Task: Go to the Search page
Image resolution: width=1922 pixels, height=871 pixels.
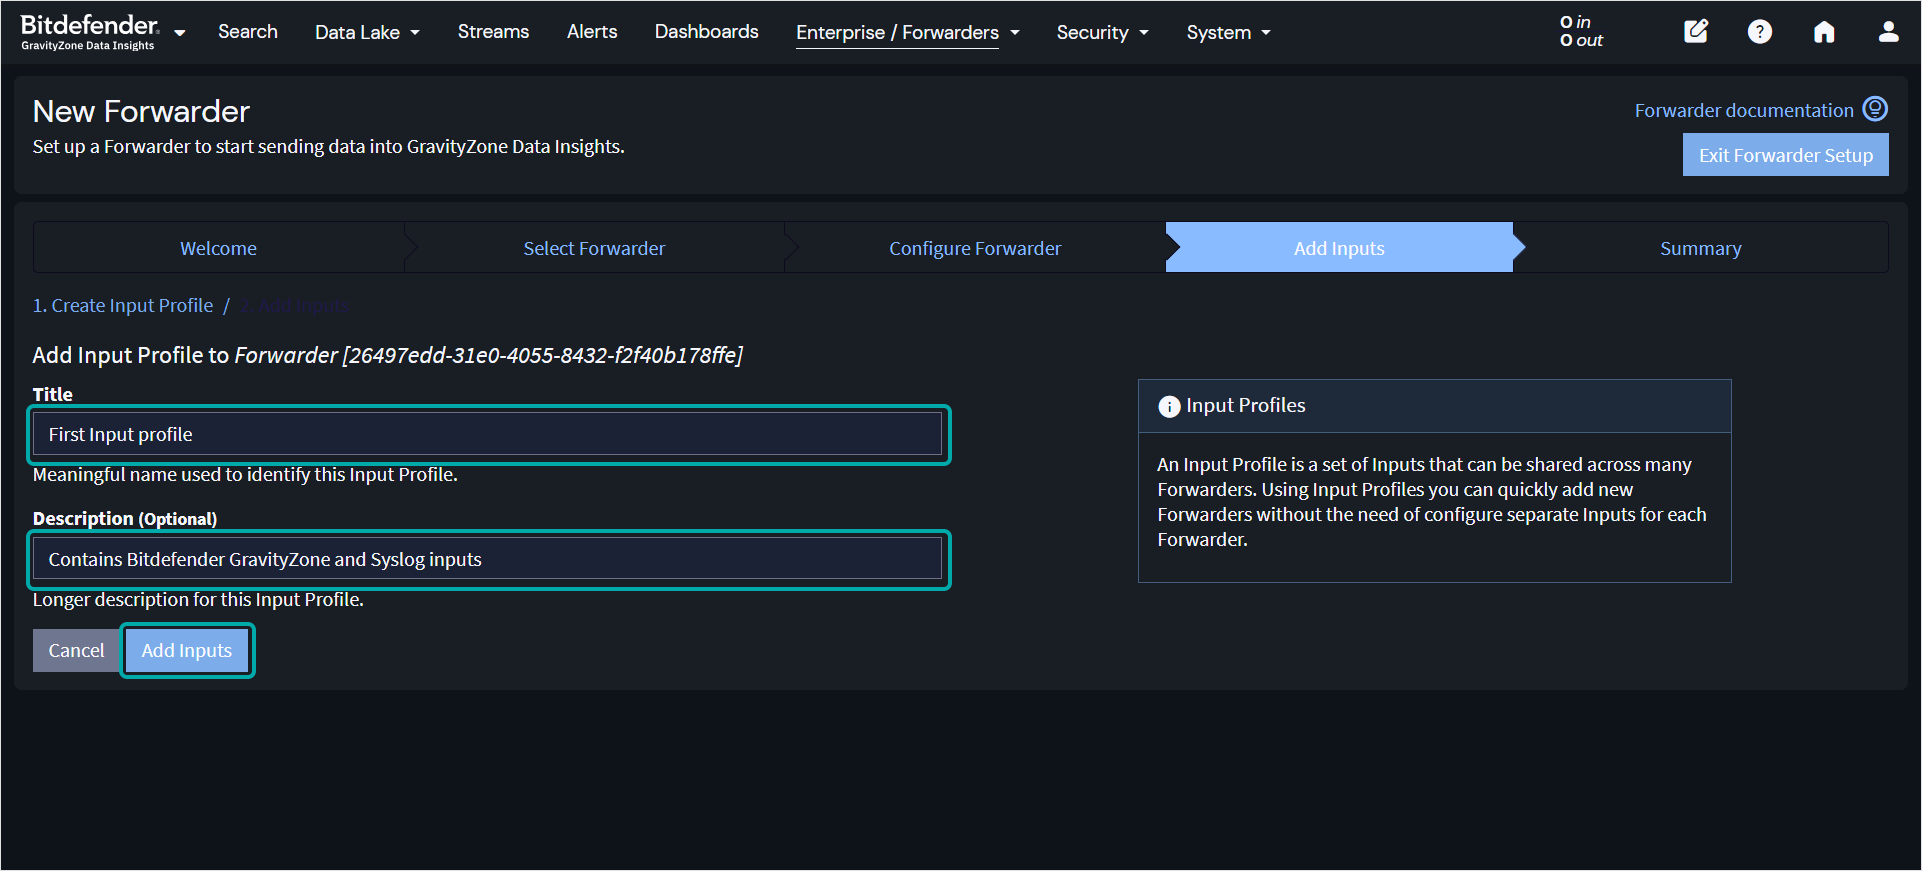Action: point(248,32)
